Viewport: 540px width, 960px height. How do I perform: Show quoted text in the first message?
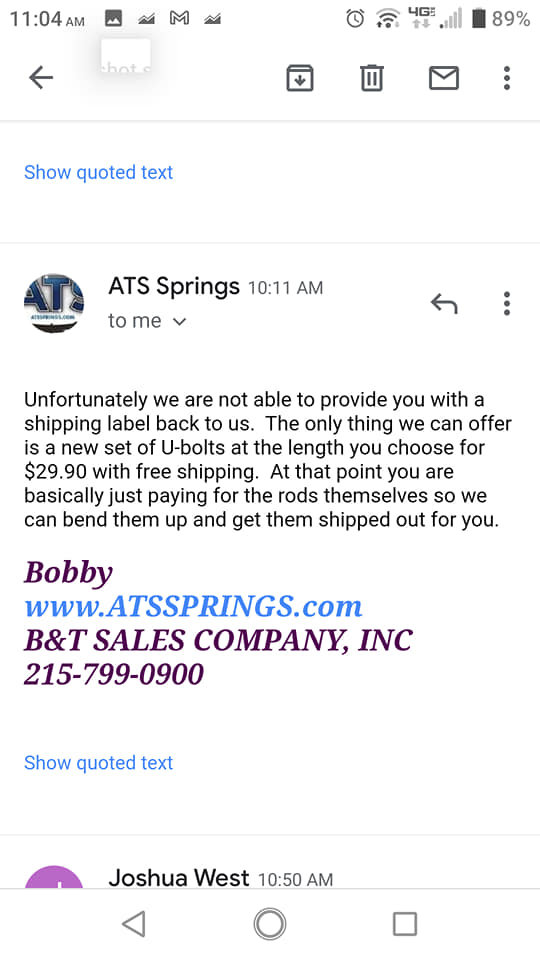click(x=99, y=172)
